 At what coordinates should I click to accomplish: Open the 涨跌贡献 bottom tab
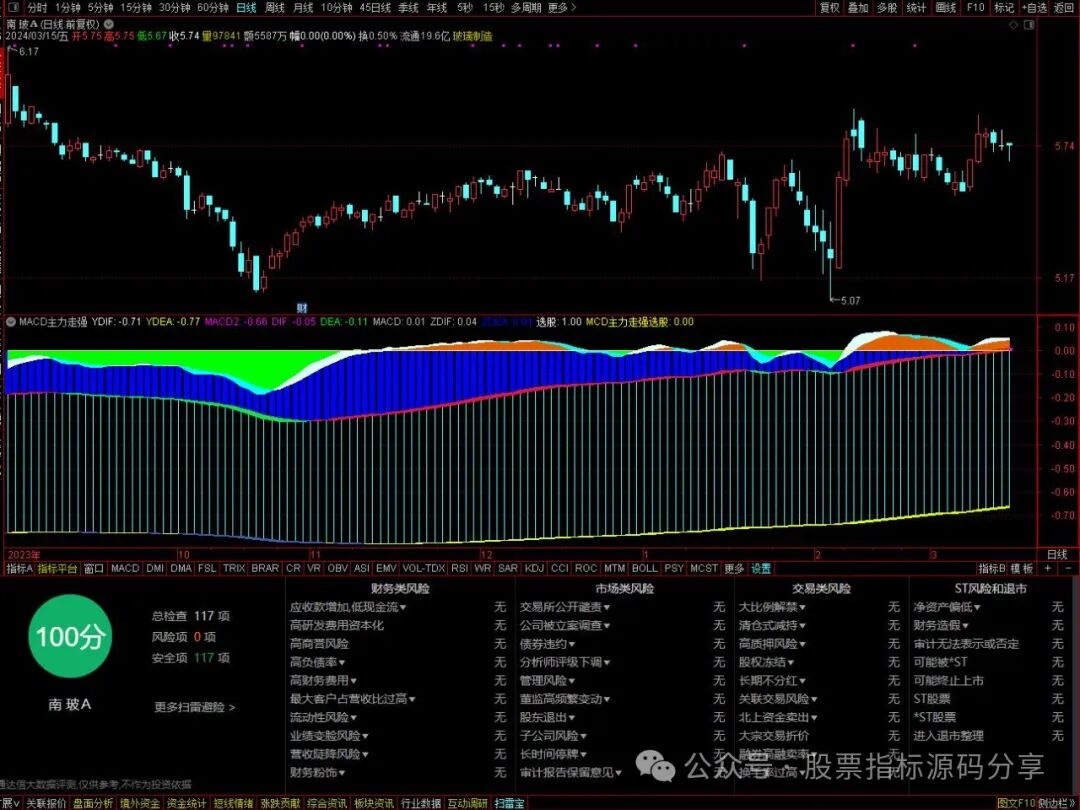pos(280,803)
